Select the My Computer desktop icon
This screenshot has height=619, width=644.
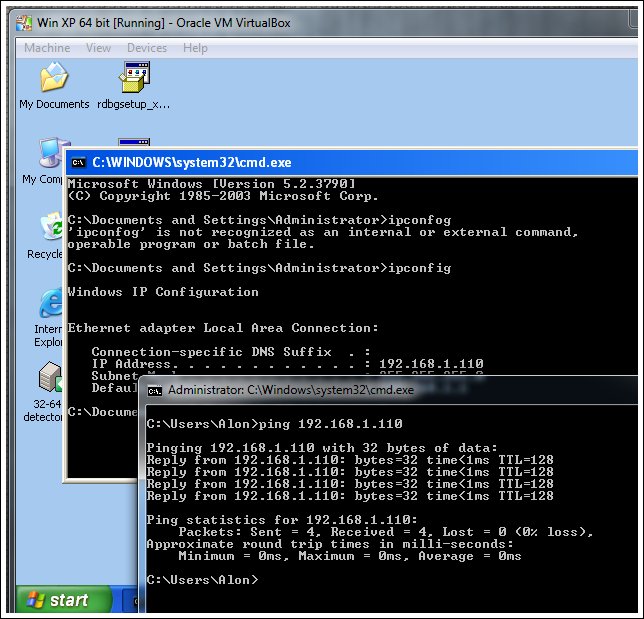(45, 161)
